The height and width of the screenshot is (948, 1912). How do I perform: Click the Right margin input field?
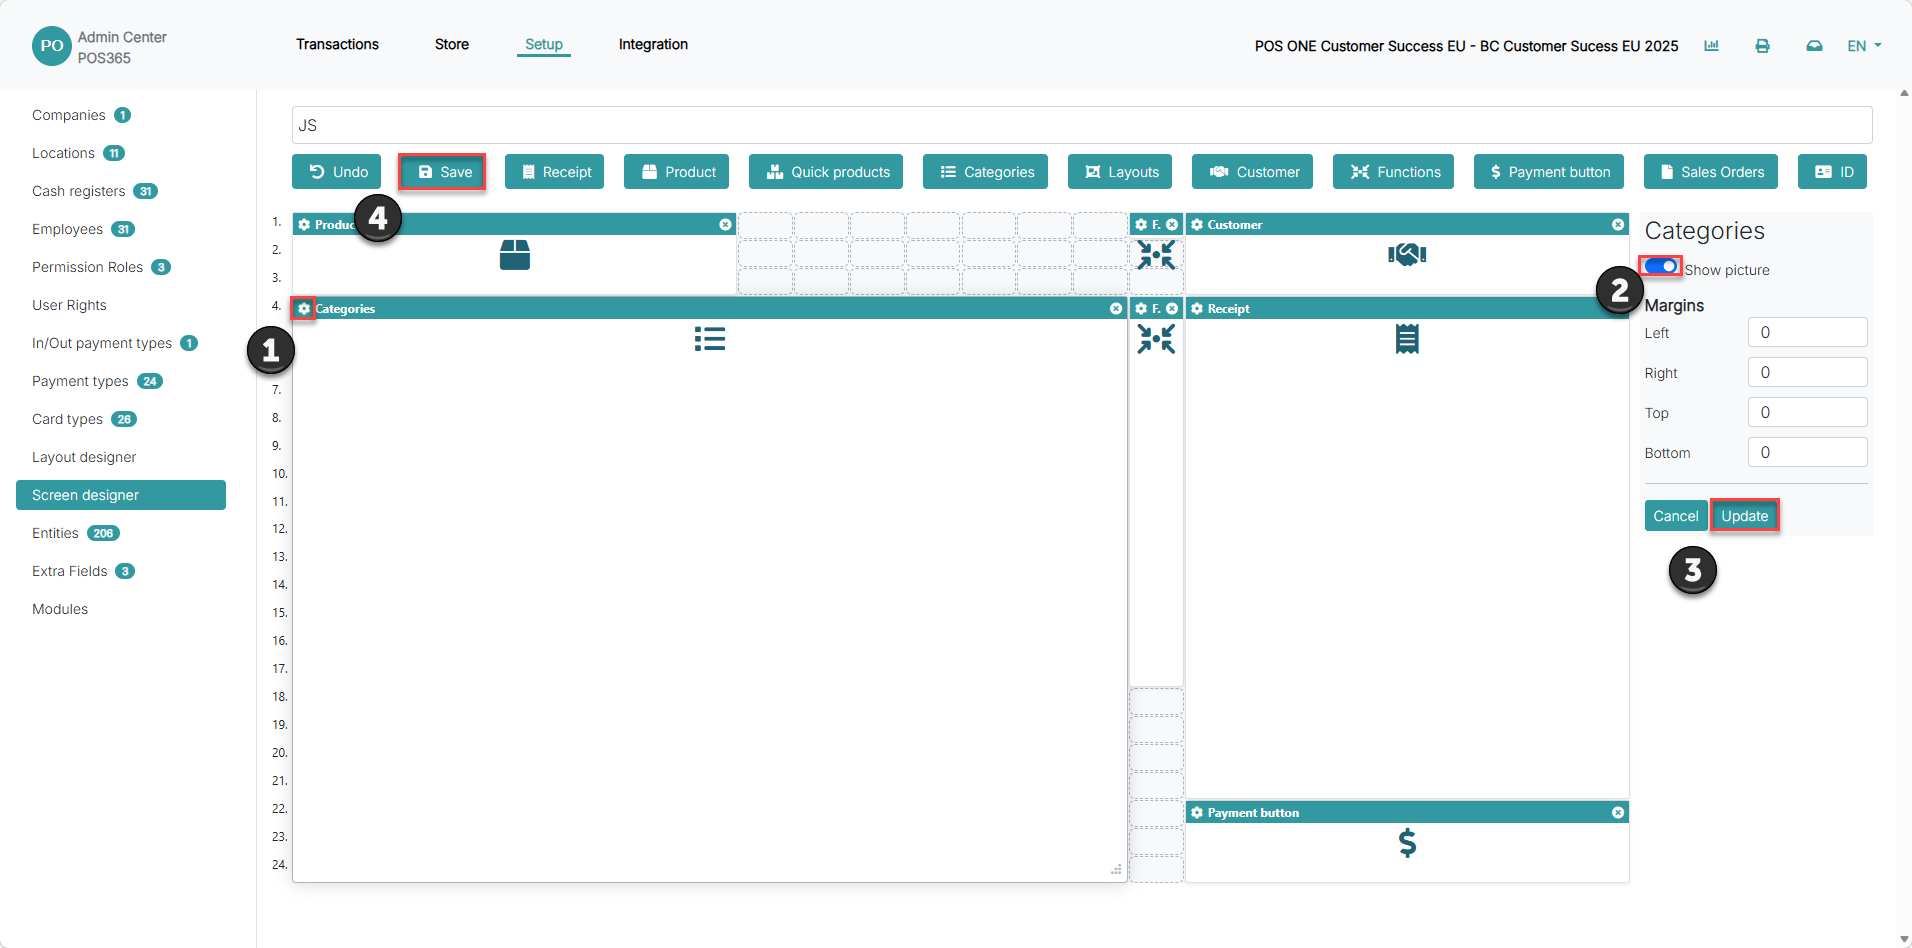click(x=1807, y=372)
